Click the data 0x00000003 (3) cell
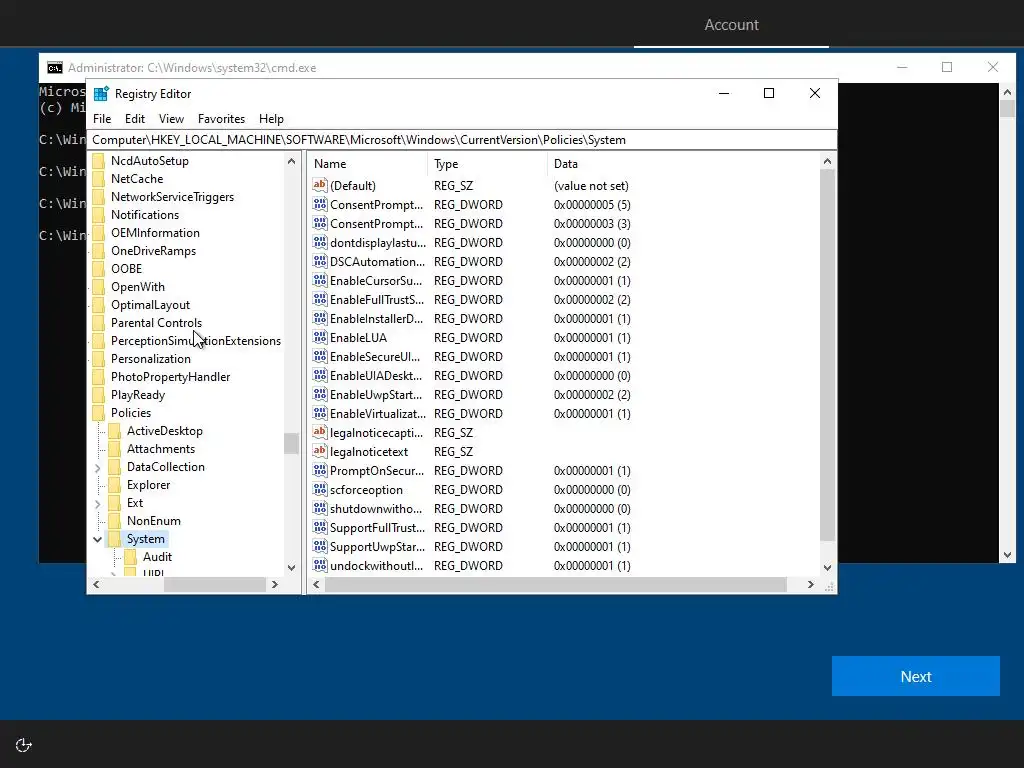Screen dimensions: 1024x768 point(592,223)
